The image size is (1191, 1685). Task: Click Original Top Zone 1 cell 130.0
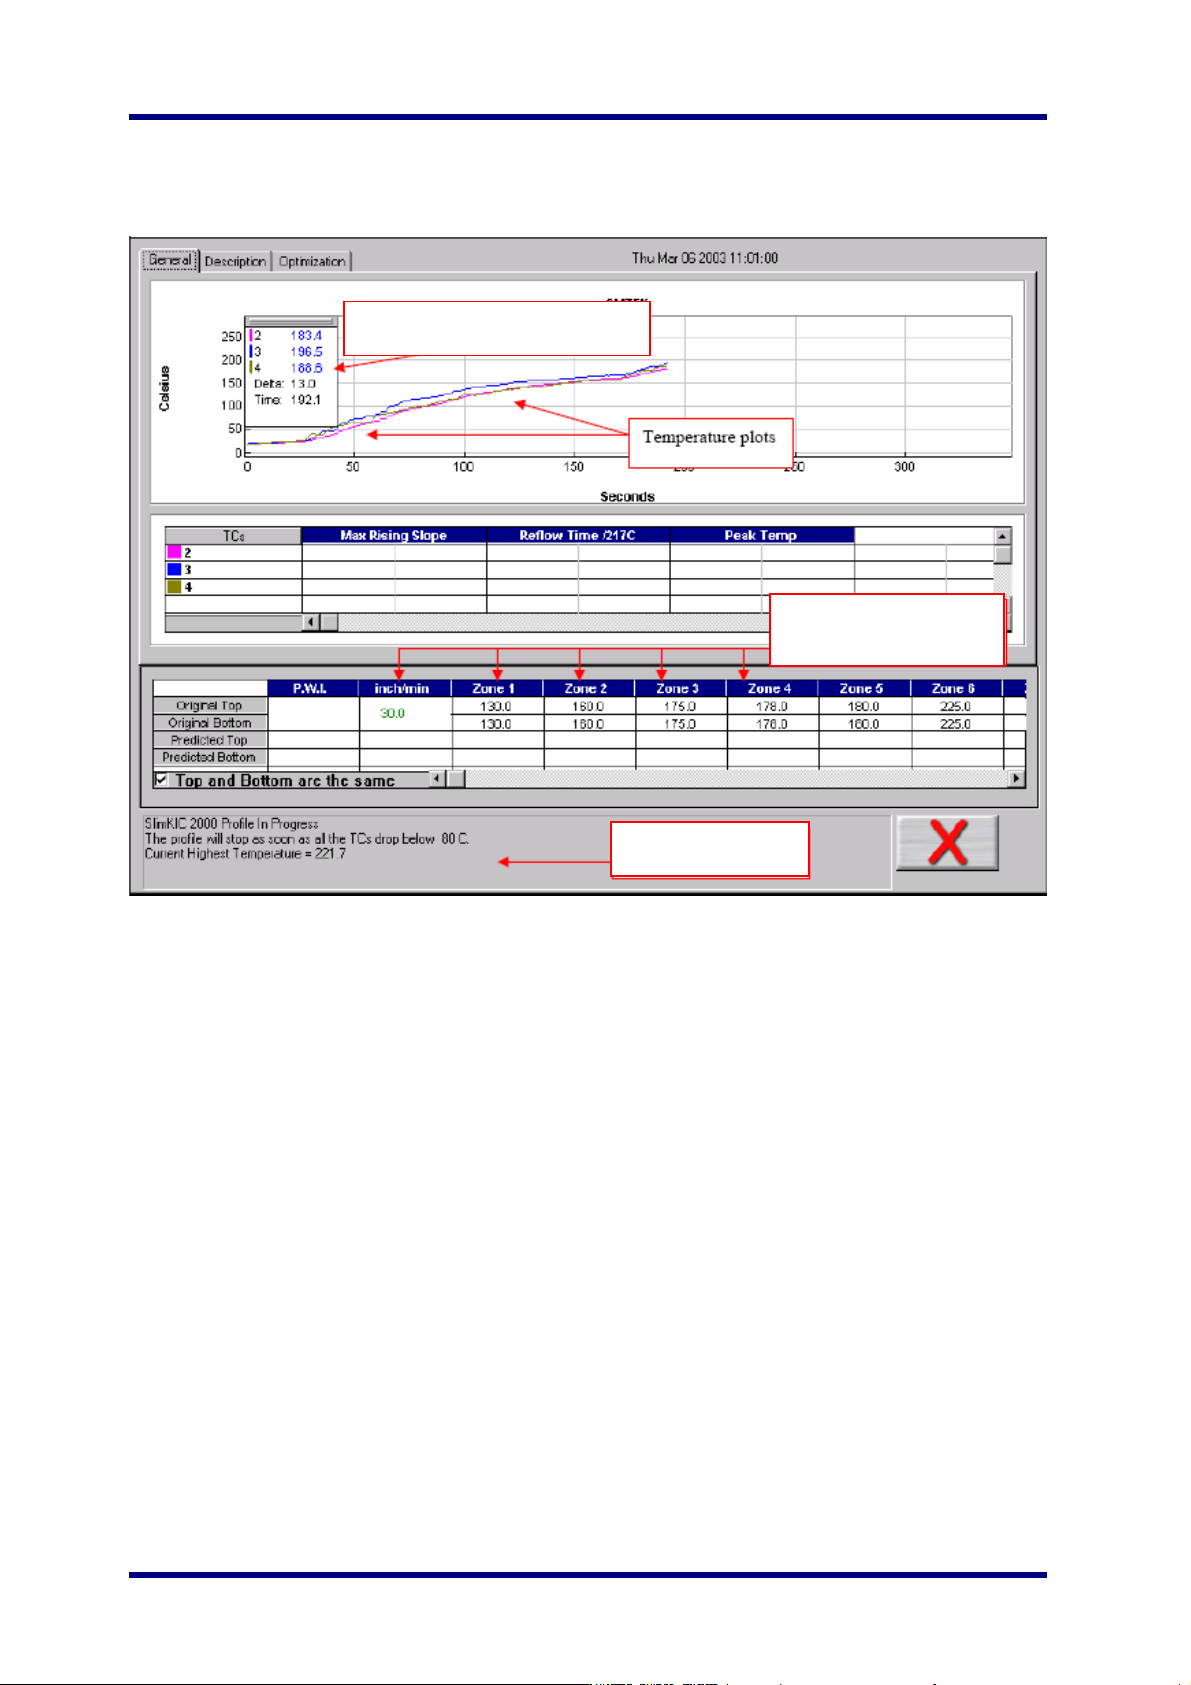(x=496, y=706)
